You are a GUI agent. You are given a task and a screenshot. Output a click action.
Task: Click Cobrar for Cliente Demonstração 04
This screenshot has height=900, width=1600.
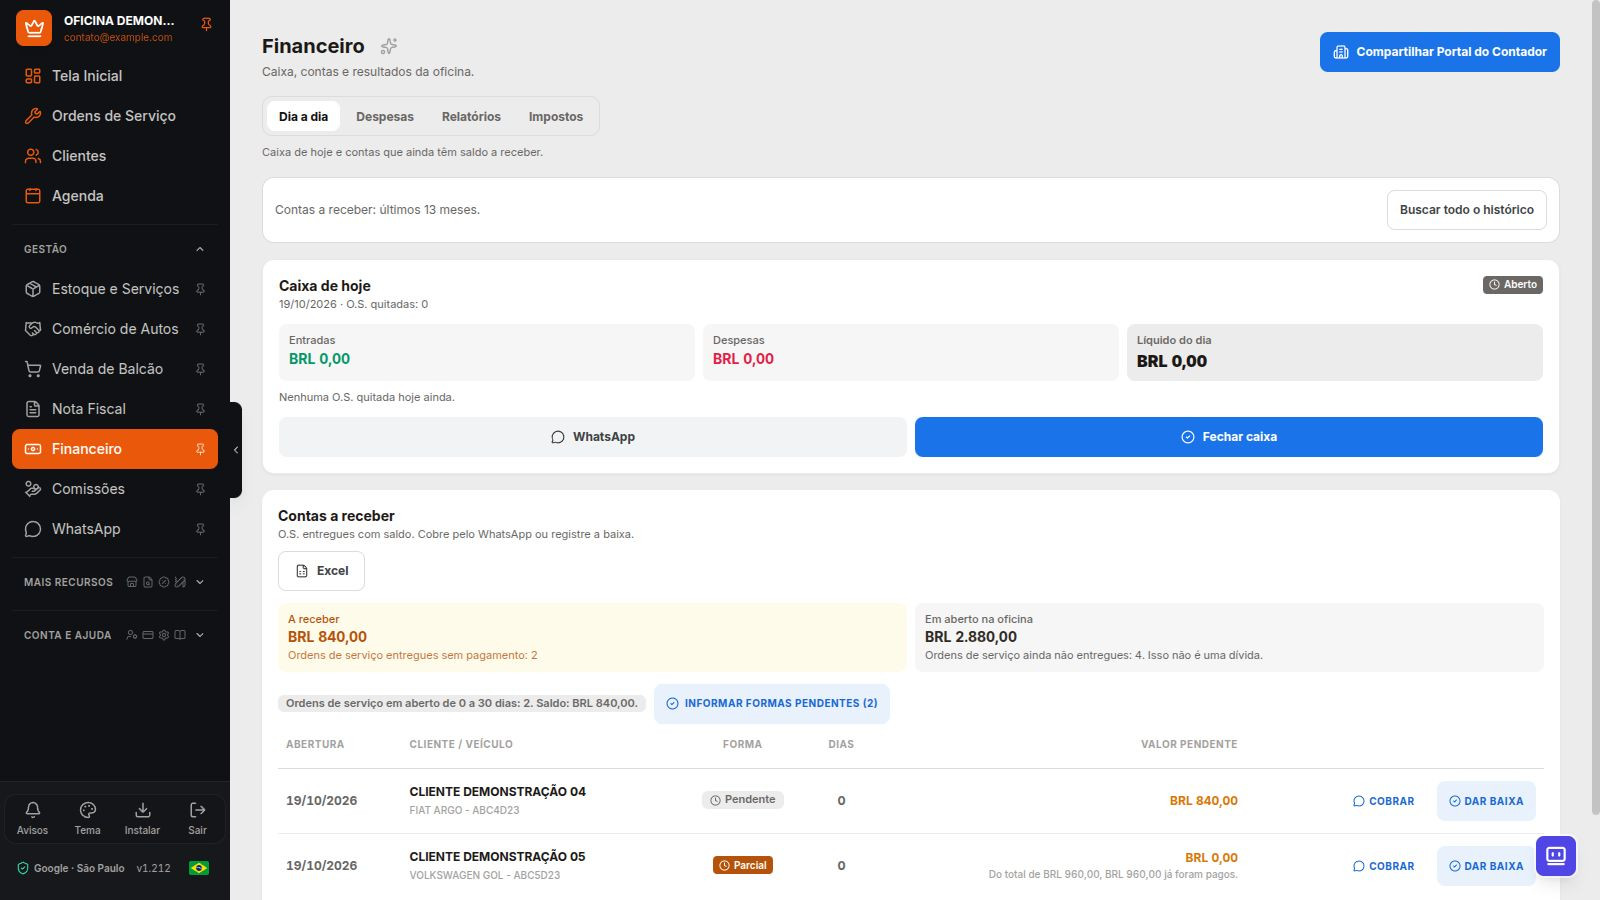pos(1384,801)
